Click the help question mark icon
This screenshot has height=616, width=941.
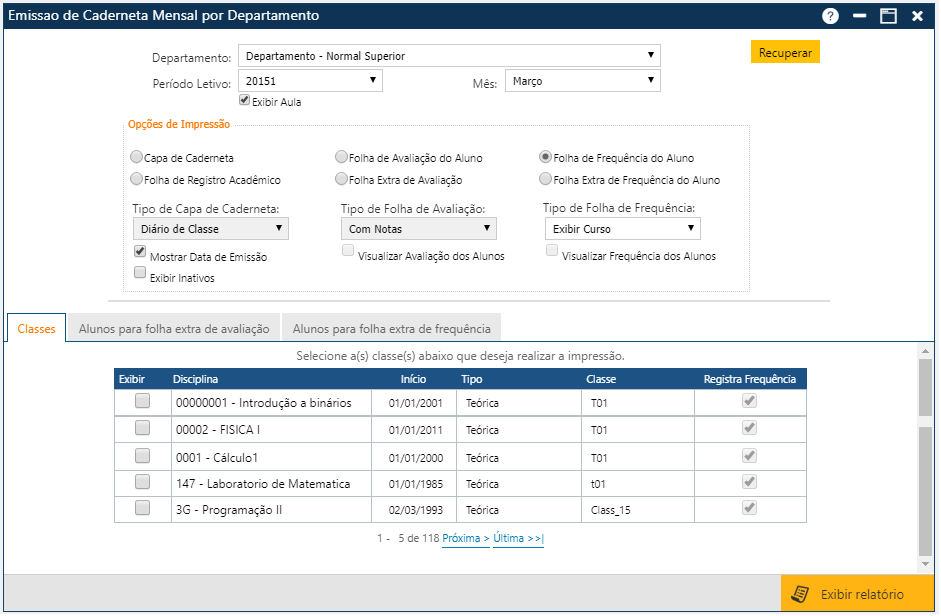(830, 16)
